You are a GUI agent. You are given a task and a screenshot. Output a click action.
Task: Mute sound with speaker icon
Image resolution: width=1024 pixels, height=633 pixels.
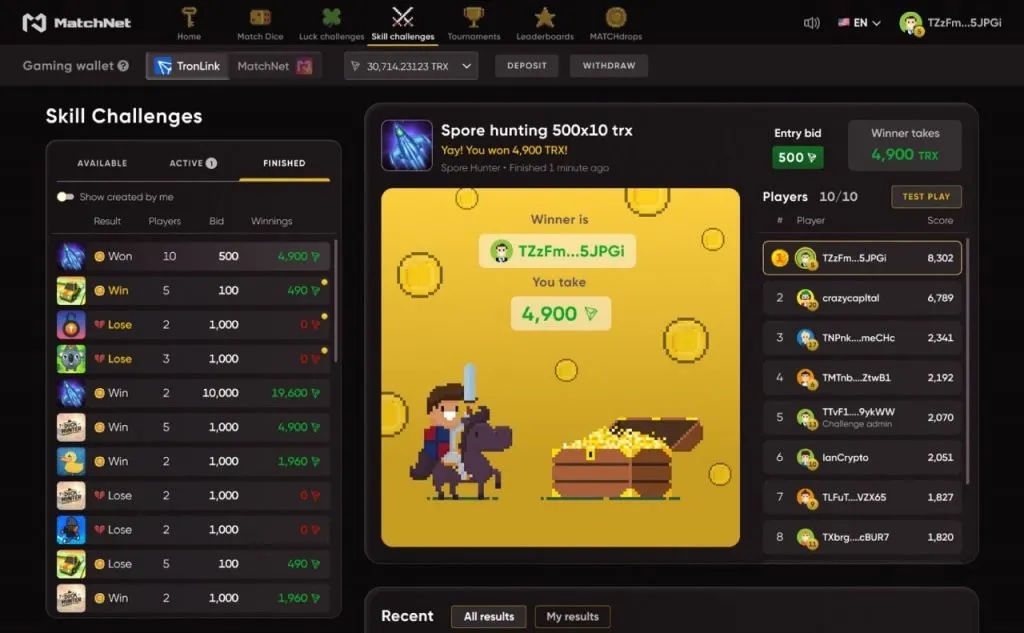tap(811, 23)
